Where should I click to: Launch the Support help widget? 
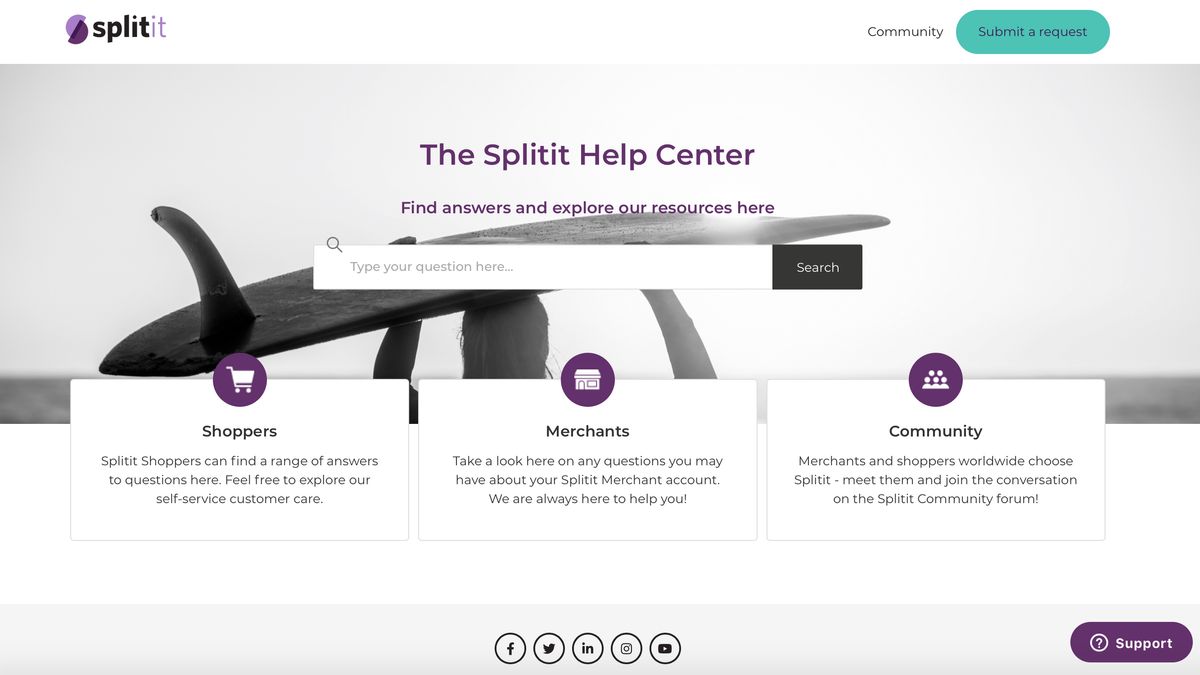pyautogui.click(x=1131, y=643)
